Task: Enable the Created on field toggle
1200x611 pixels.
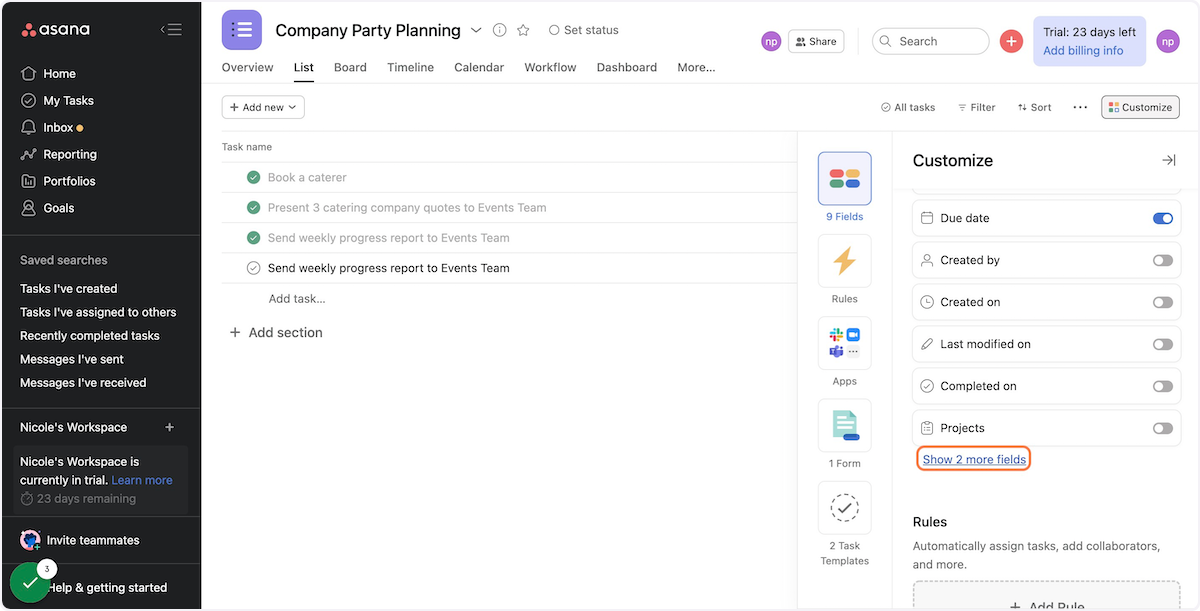Action: (1162, 302)
